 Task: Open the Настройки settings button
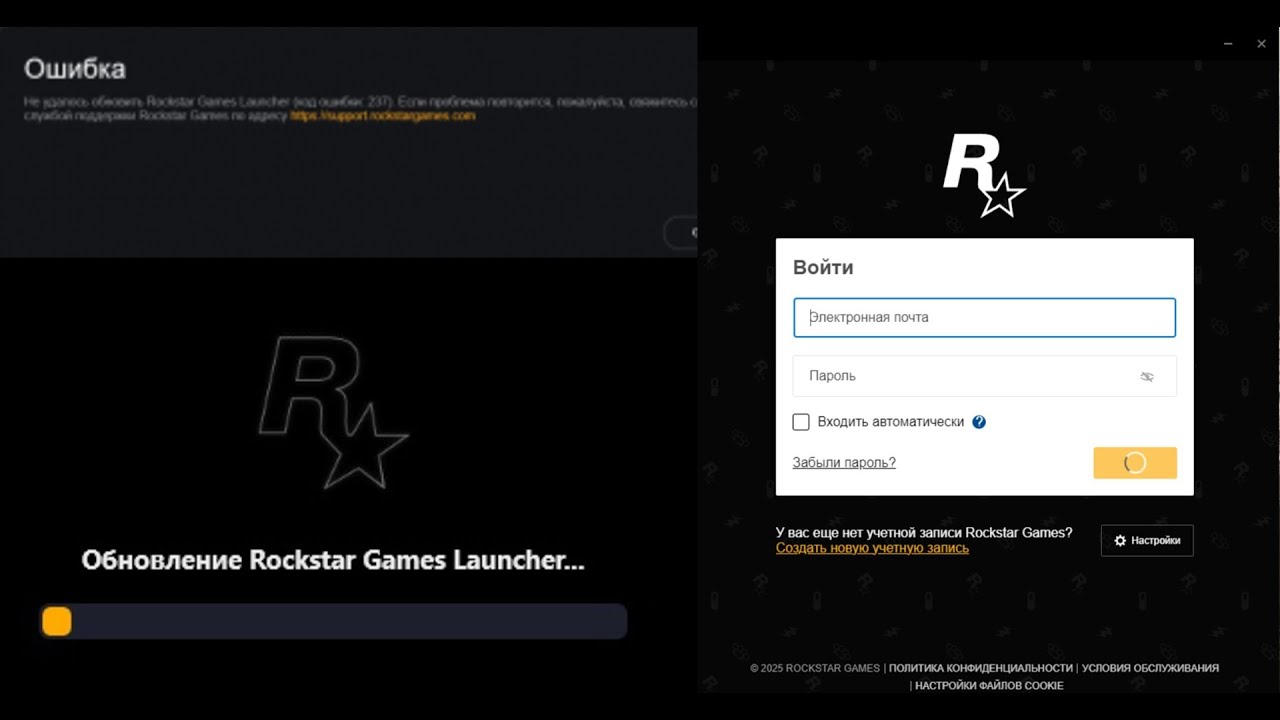click(x=1147, y=540)
